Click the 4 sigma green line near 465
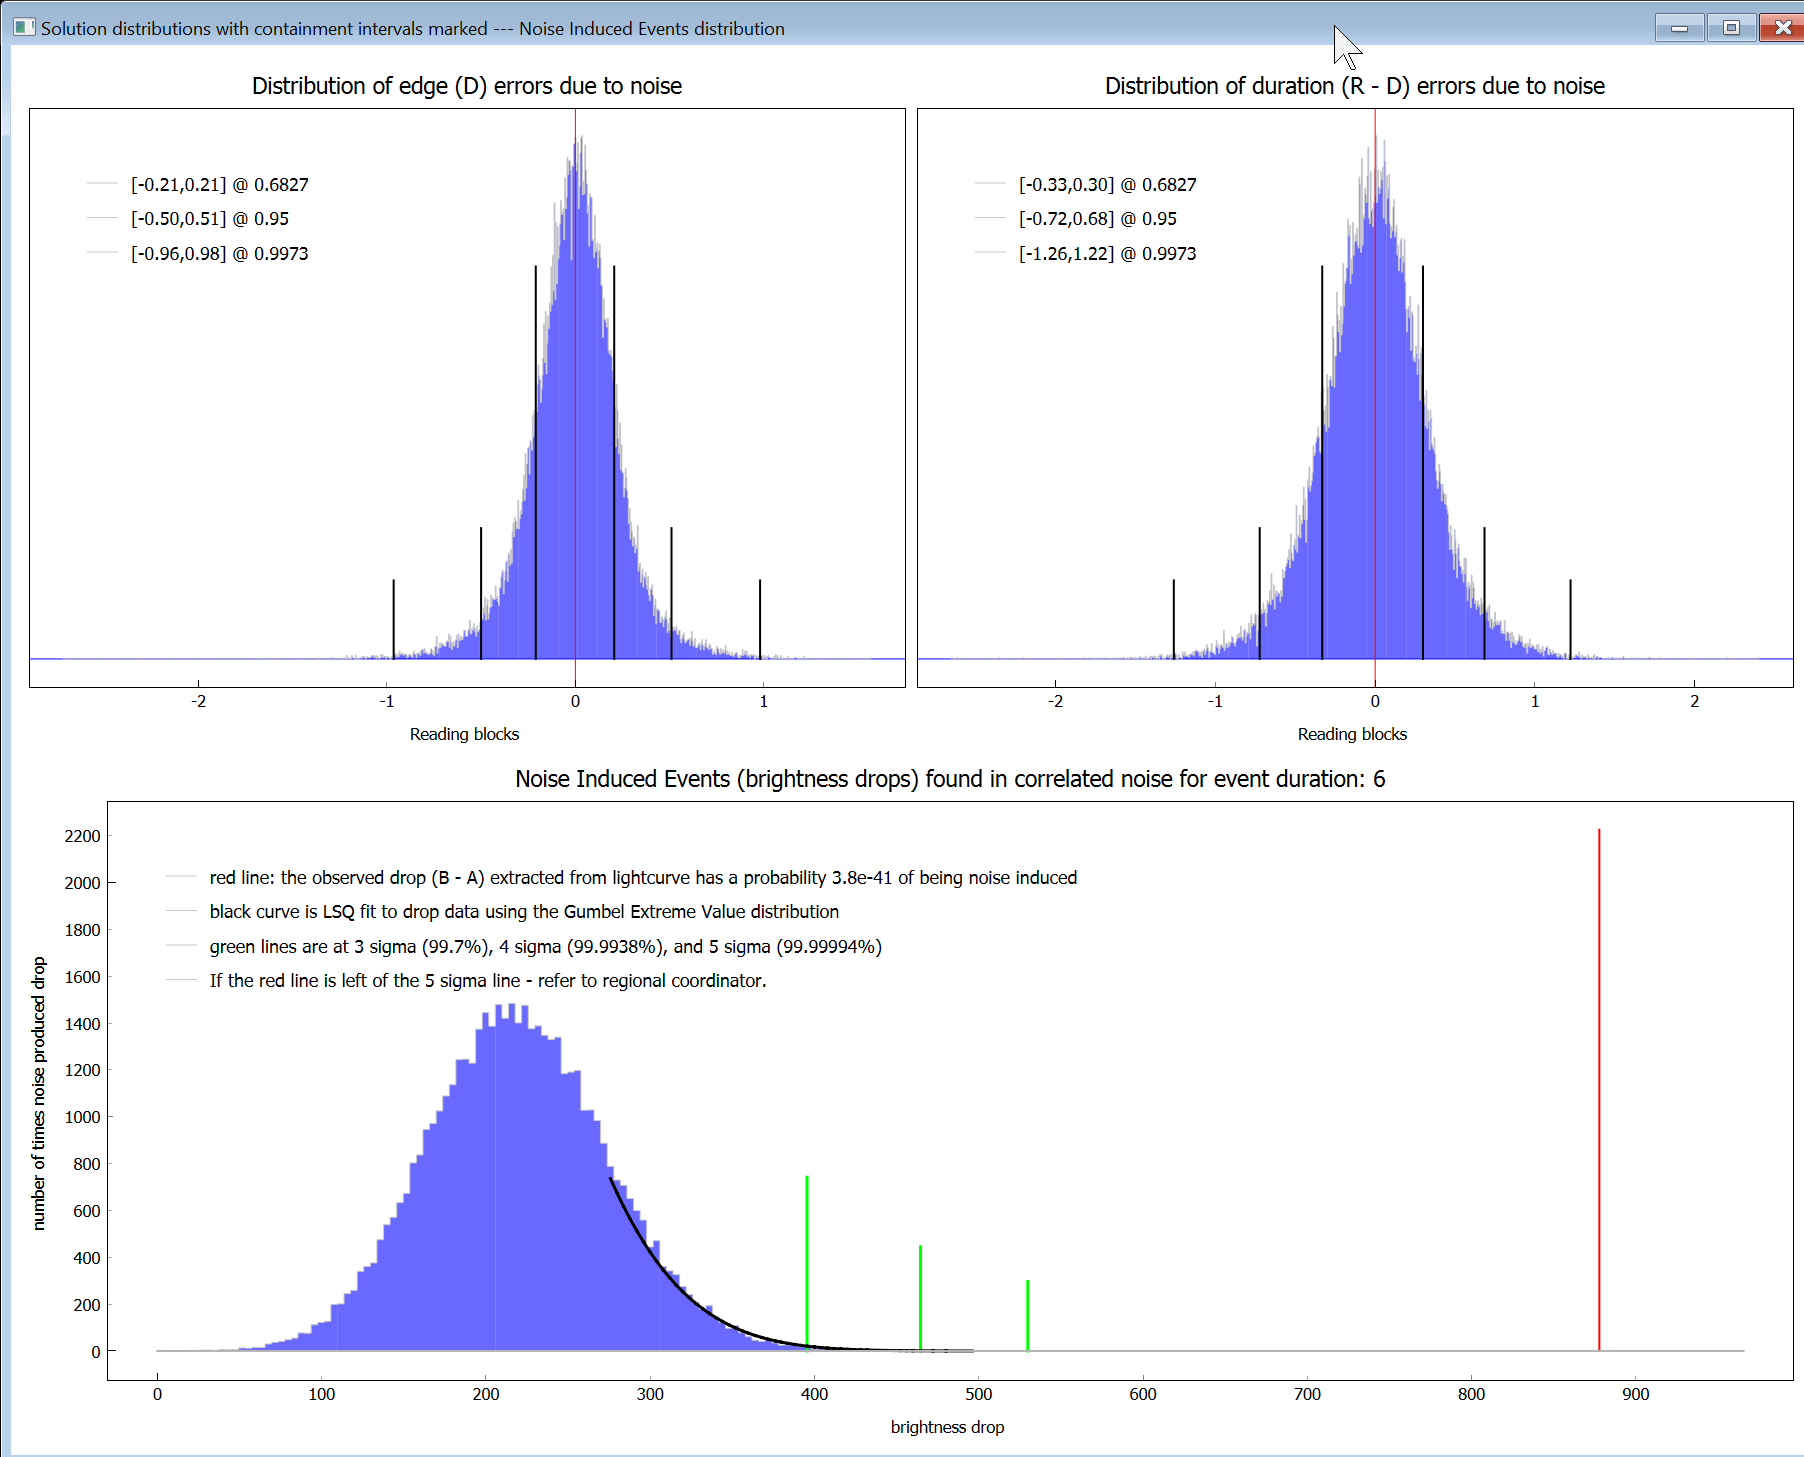The width and height of the screenshot is (1804, 1457). tap(920, 1298)
